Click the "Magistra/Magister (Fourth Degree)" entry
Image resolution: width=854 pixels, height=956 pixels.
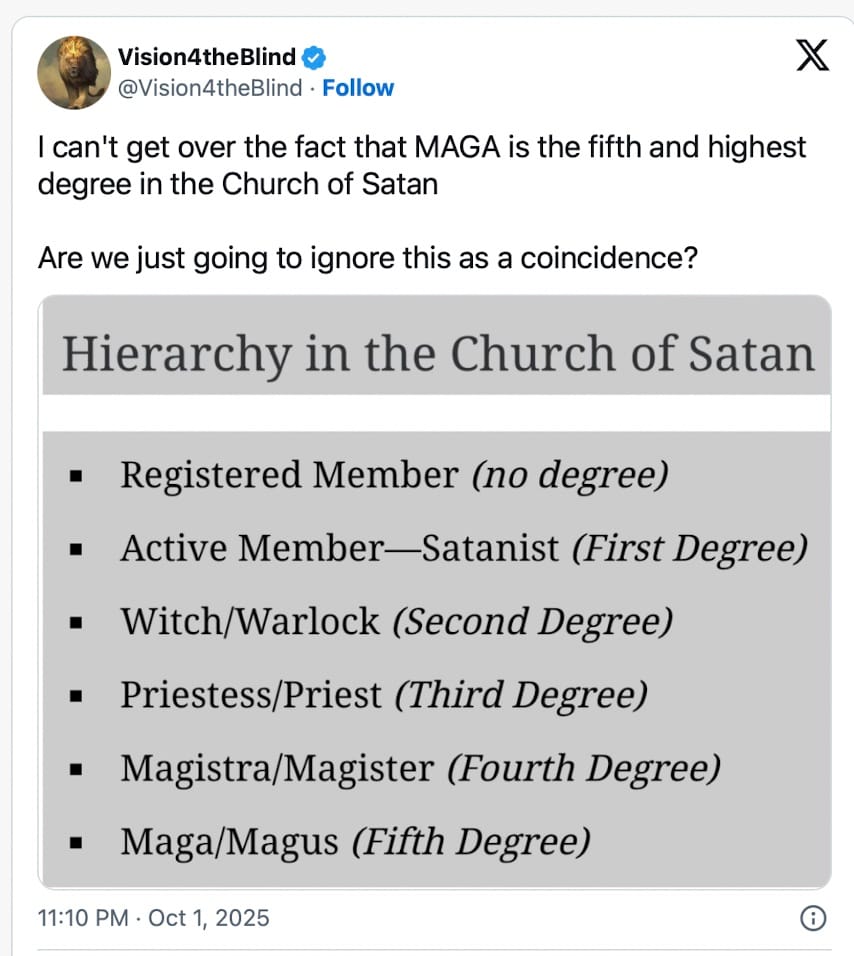tap(420, 769)
